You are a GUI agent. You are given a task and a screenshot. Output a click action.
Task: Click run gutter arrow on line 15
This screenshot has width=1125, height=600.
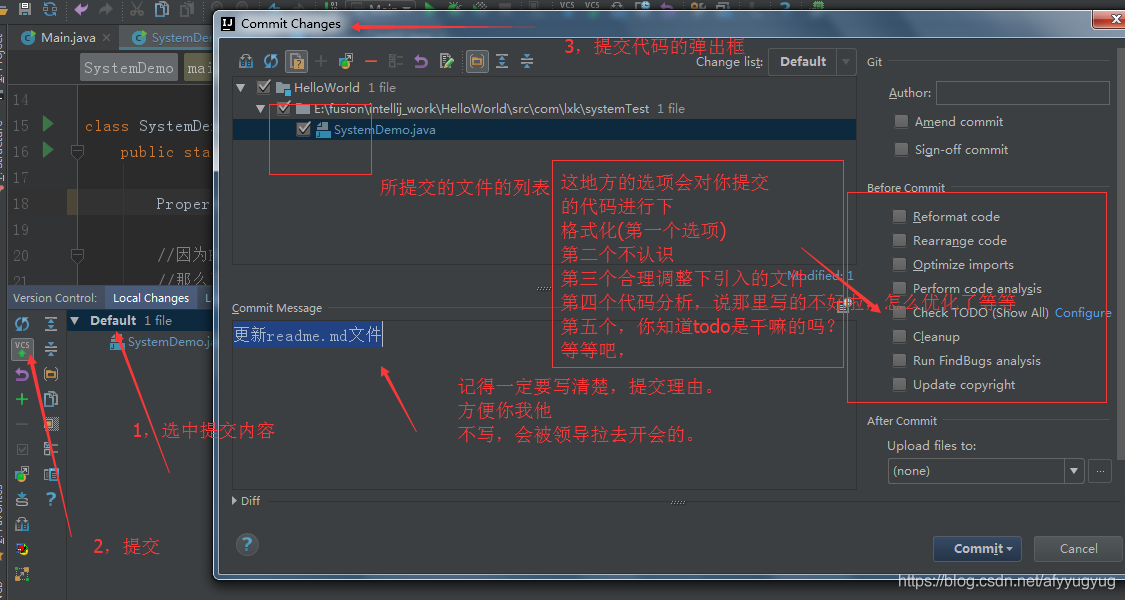pos(48,123)
